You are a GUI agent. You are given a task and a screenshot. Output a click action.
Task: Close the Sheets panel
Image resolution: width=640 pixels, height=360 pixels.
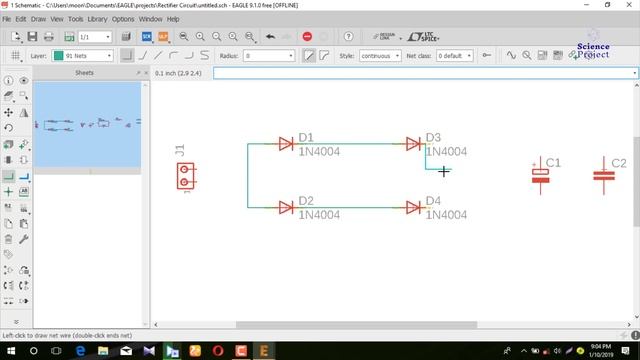click(146, 73)
